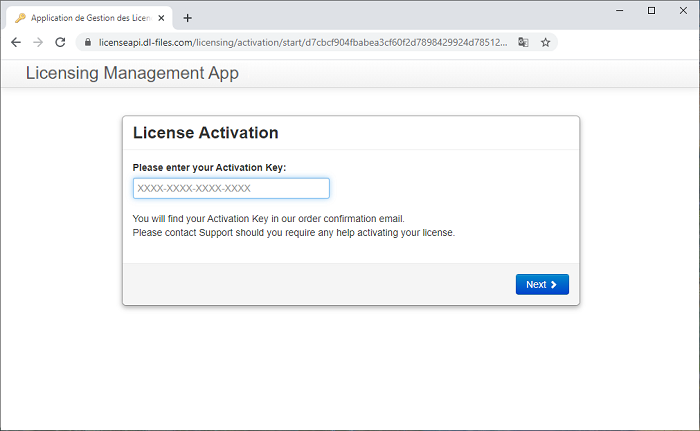Close the Application de Gestion tab
The image size is (700, 431).
(164, 18)
